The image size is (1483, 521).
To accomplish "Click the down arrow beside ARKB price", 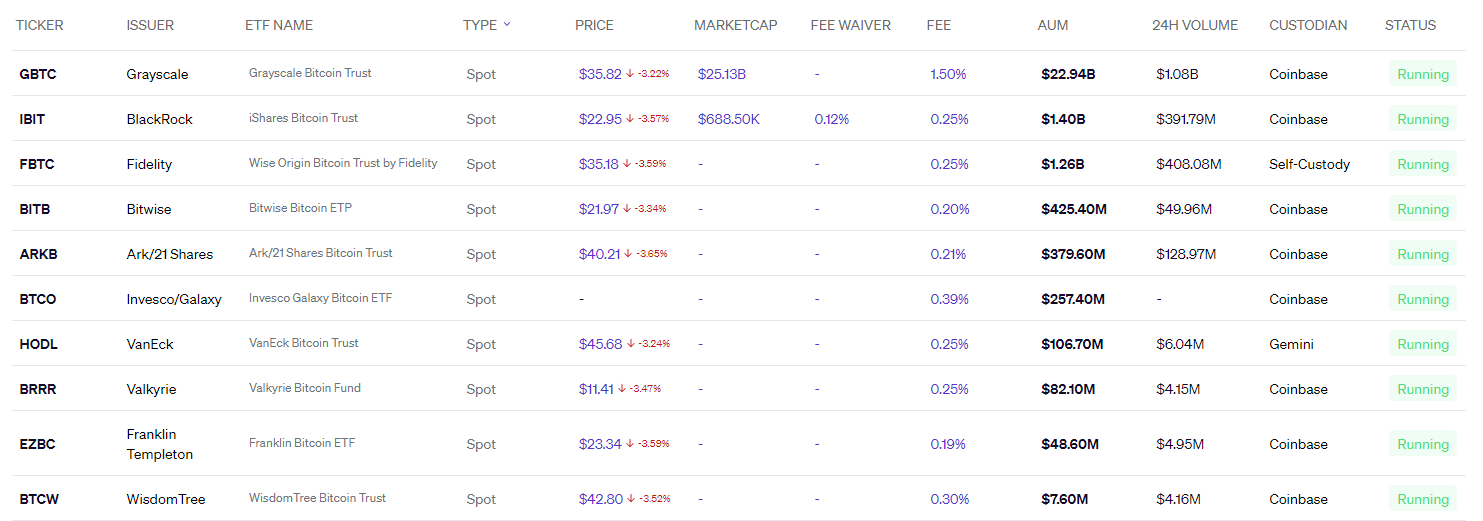I will click(x=629, y=254).
